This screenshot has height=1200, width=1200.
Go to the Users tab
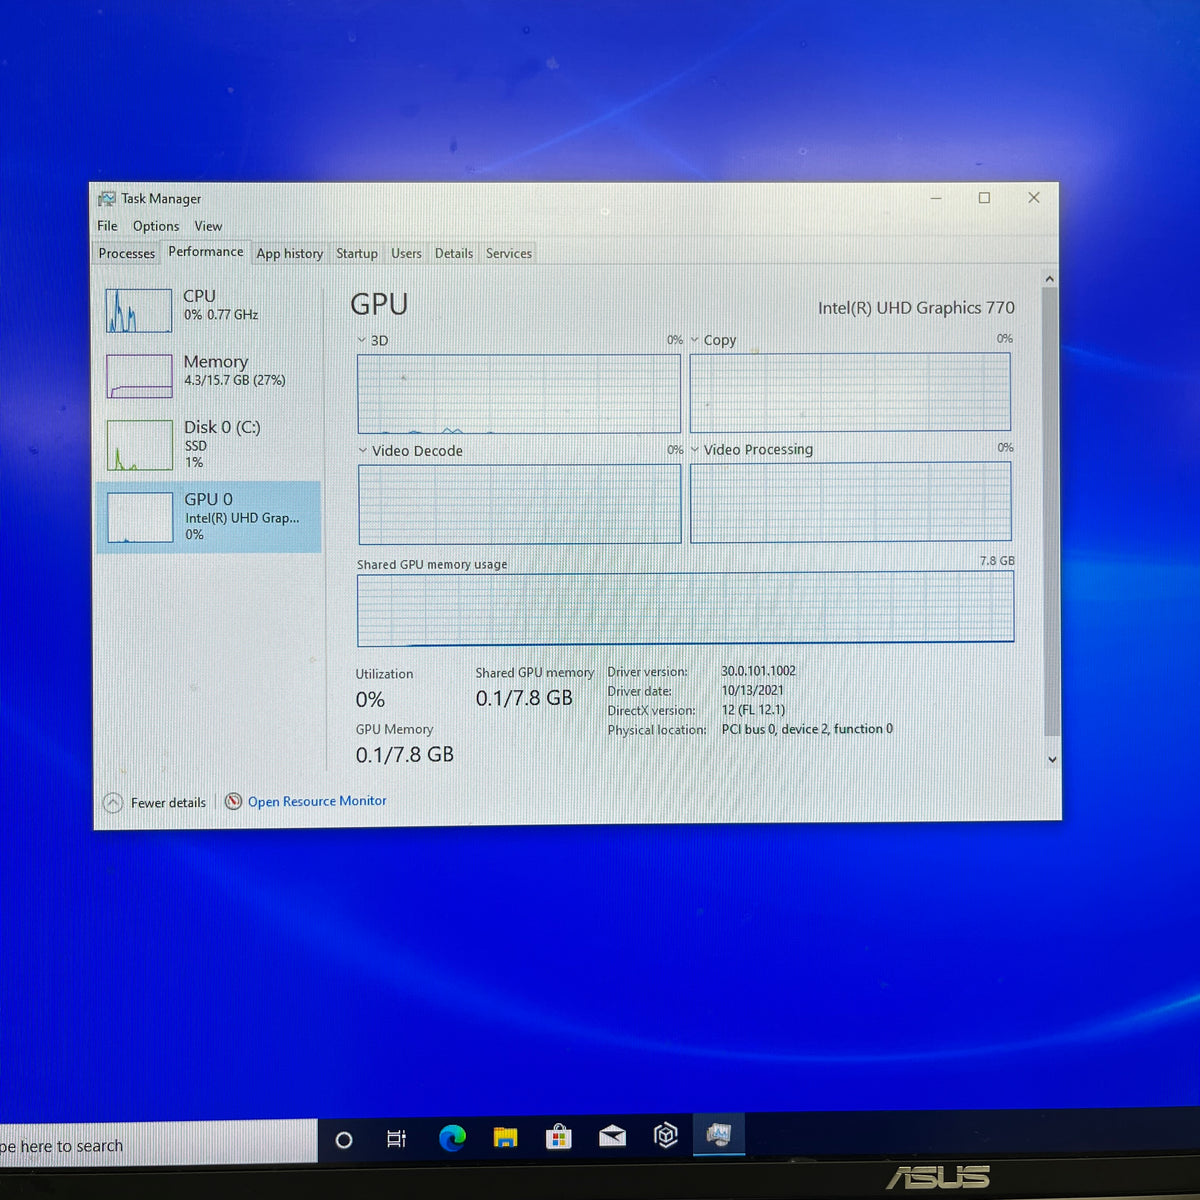406,253
